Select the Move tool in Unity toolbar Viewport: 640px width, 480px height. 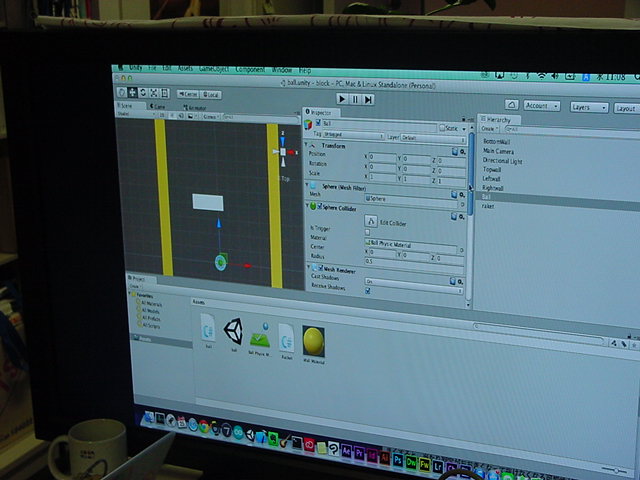pyautogui.click(x=132, y=93)
